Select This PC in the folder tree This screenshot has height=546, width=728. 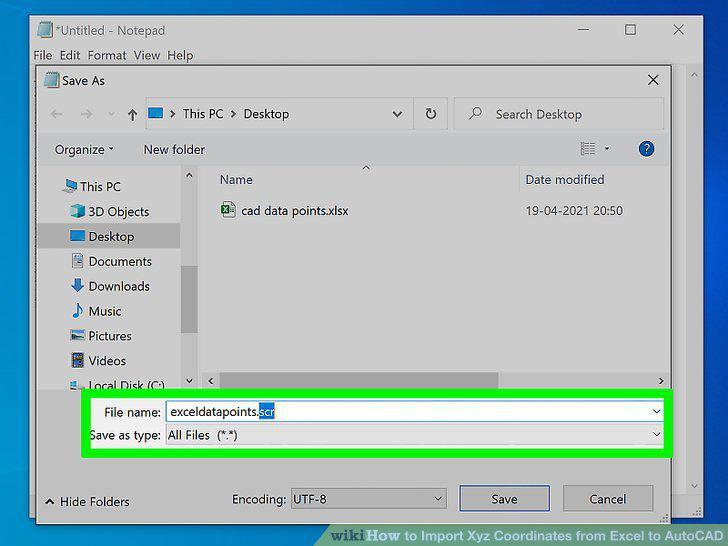[x=100, y=186]
